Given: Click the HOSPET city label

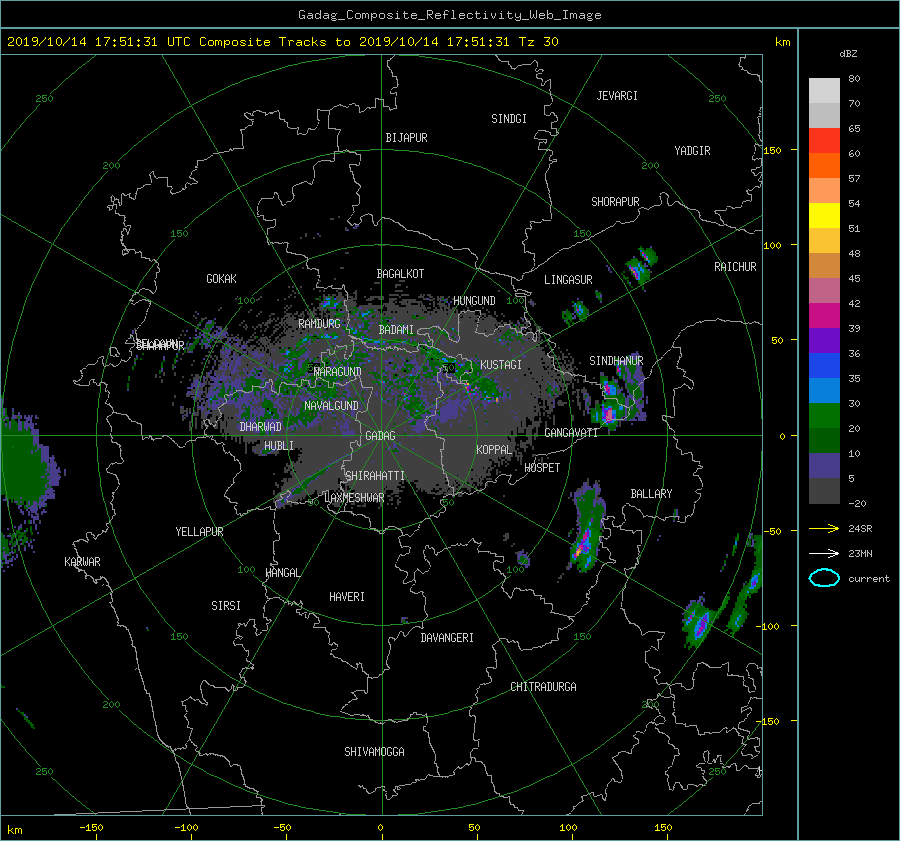Looking at the screenshot, I should click(542, 468).
